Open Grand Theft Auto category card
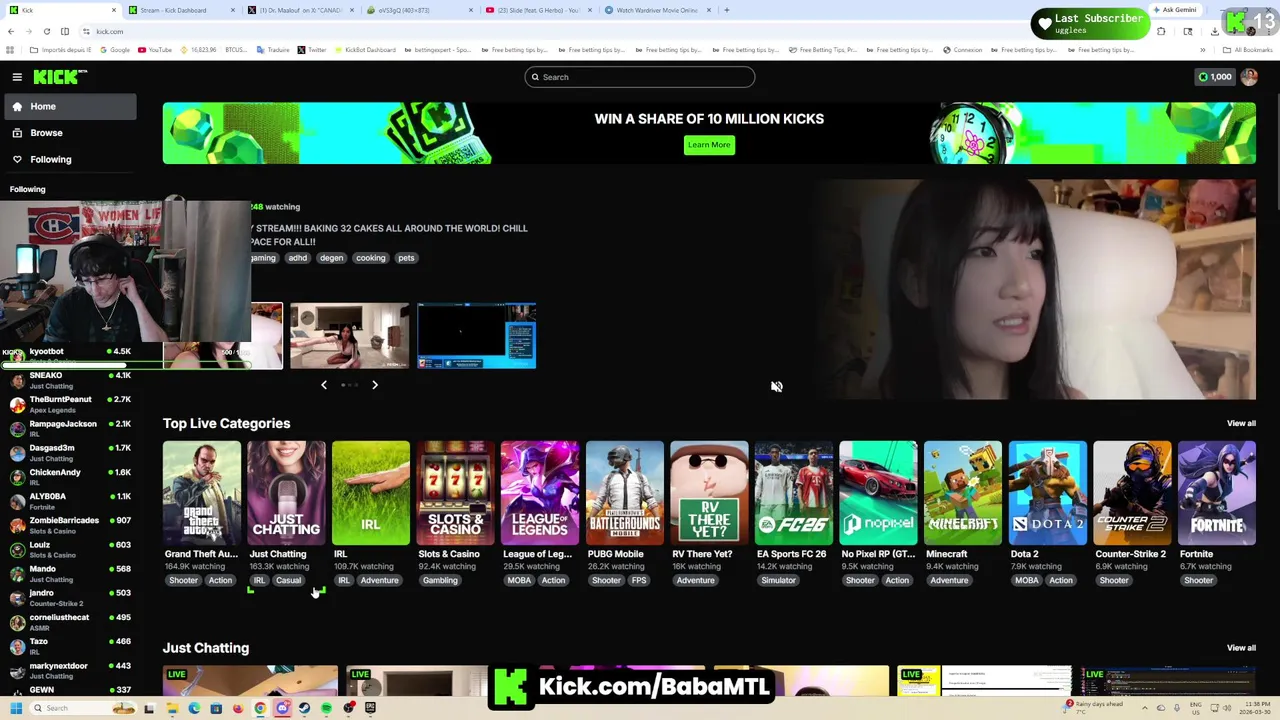Screen dimensions: 1280x720 coord(202,493)
